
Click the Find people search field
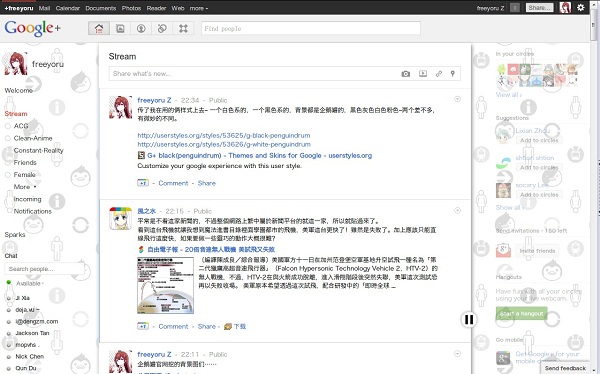click(x=311, y=28)
